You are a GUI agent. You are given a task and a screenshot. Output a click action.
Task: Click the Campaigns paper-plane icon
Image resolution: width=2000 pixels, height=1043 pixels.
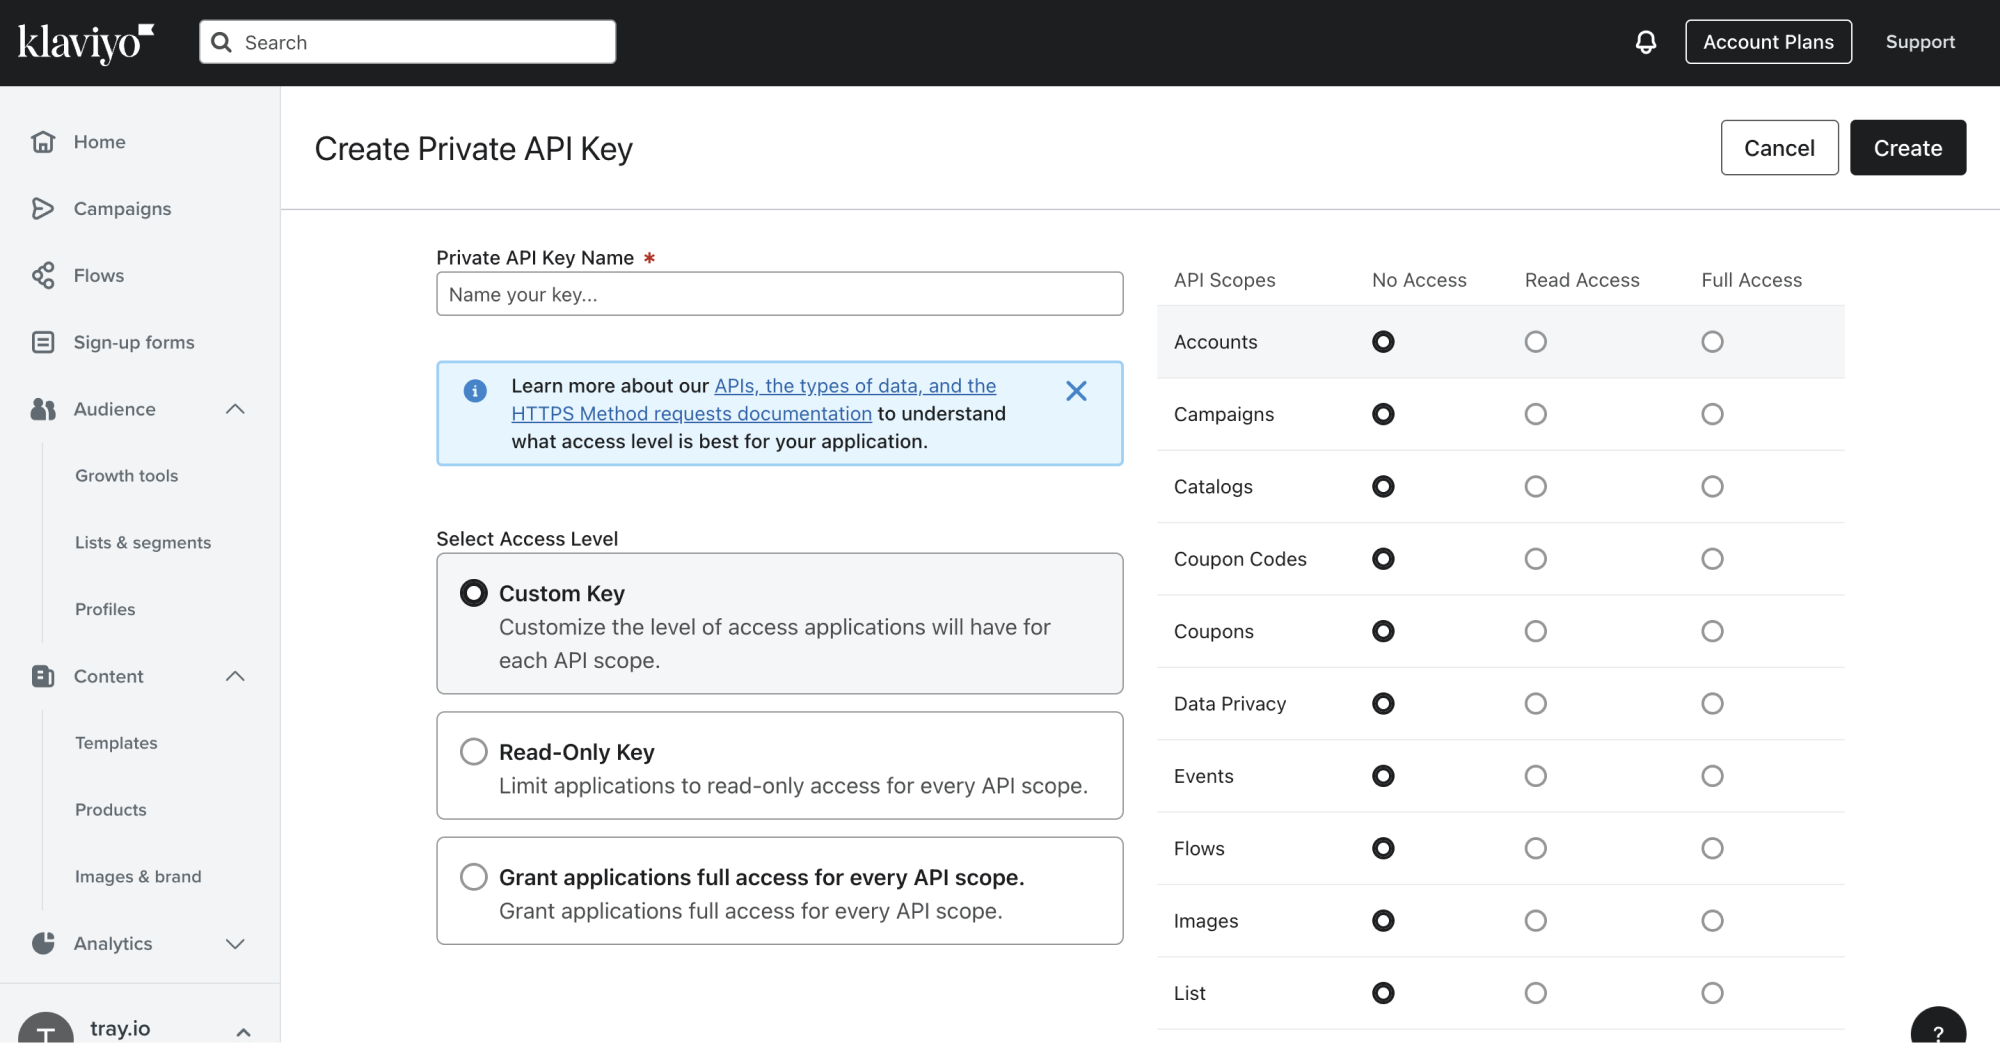coord(43,208)
